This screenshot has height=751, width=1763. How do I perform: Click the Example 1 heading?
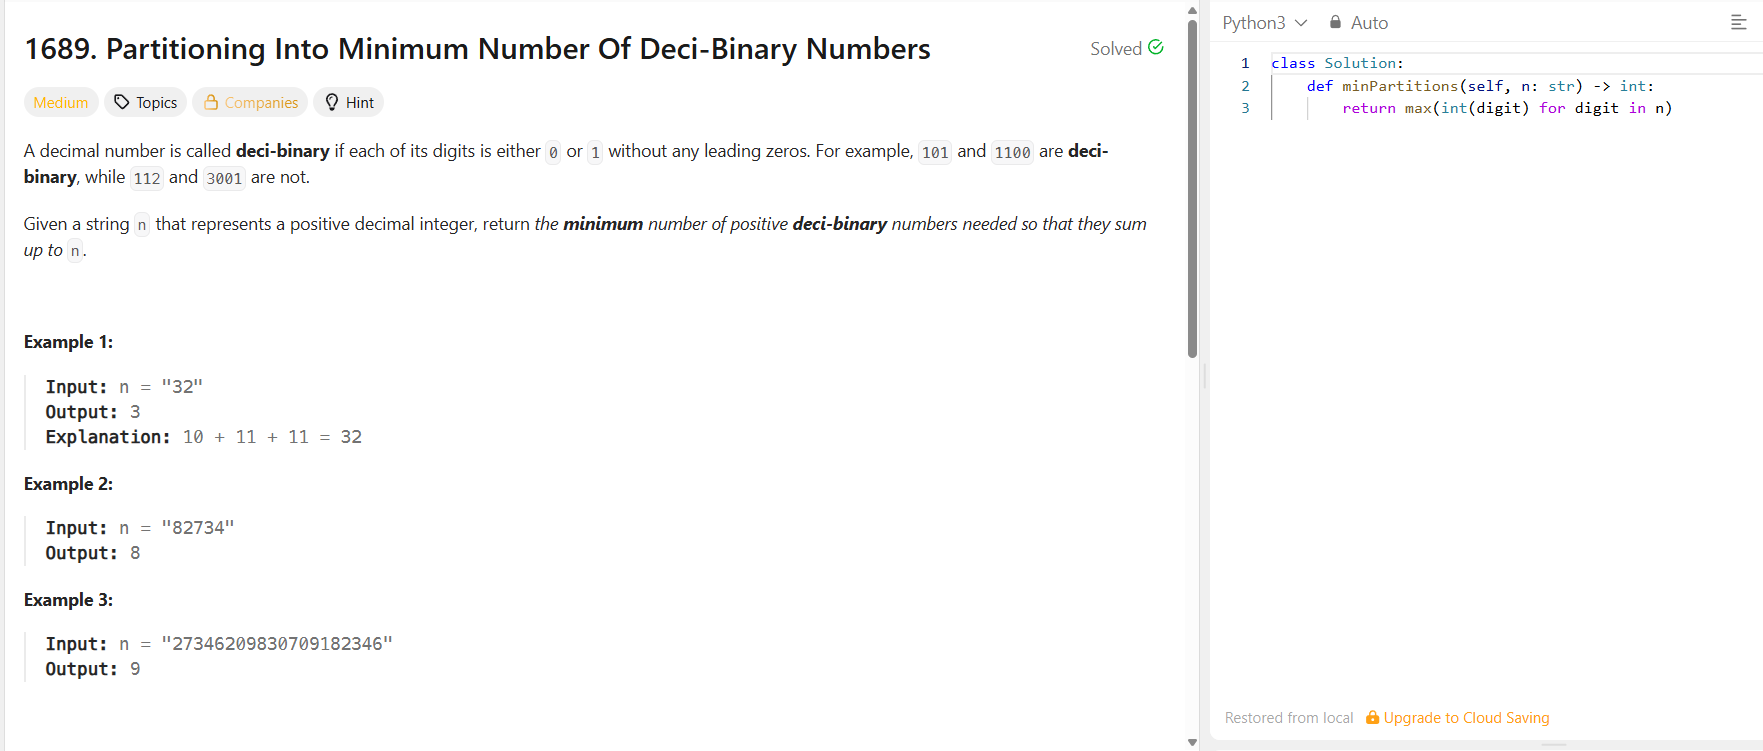pos(68,342)
